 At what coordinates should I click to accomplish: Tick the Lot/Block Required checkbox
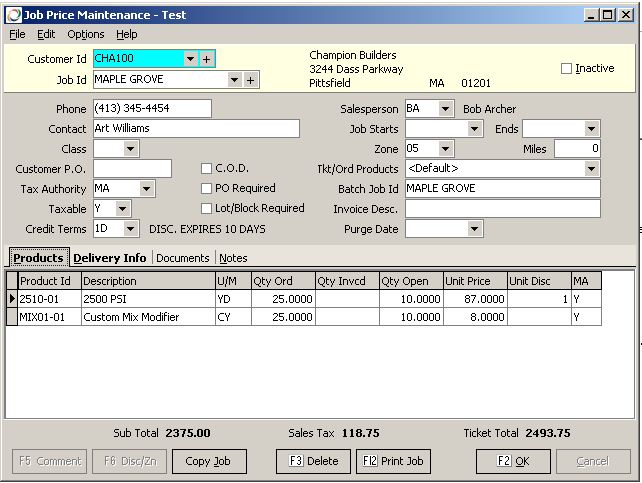tap(207, 209)
